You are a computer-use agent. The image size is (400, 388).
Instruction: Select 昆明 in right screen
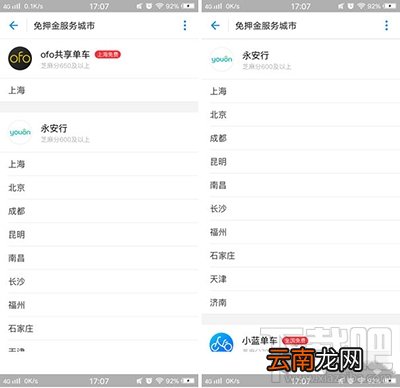(x=301, y=162)
